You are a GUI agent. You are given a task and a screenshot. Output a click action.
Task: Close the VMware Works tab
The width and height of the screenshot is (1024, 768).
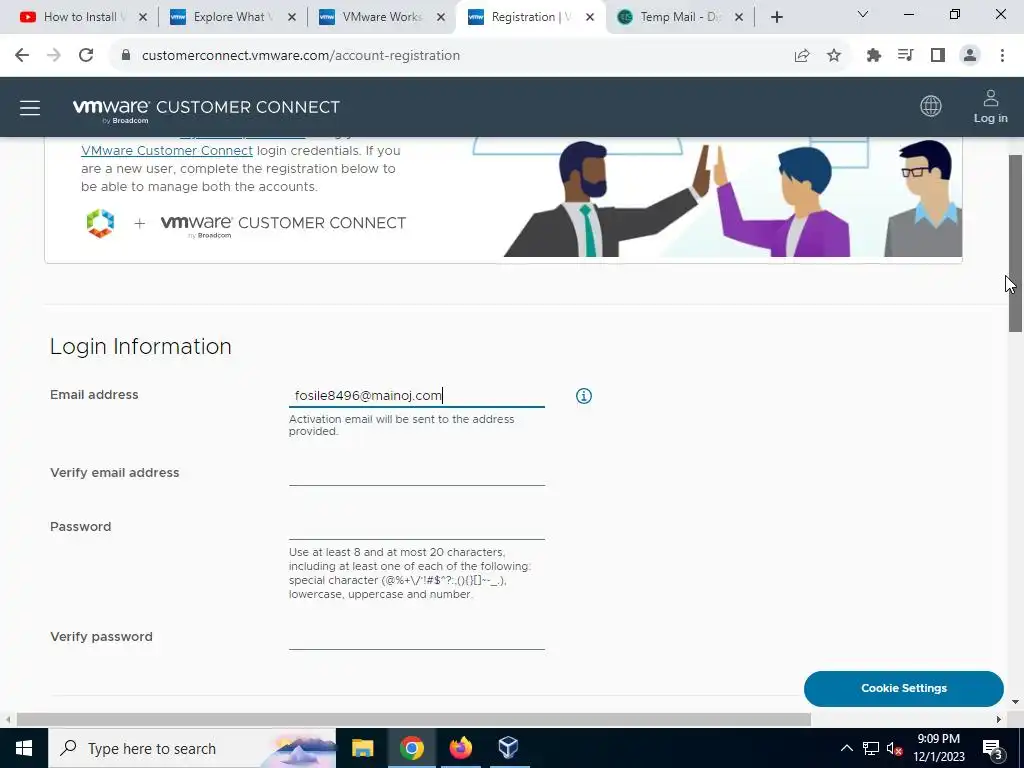pos(441,17)
